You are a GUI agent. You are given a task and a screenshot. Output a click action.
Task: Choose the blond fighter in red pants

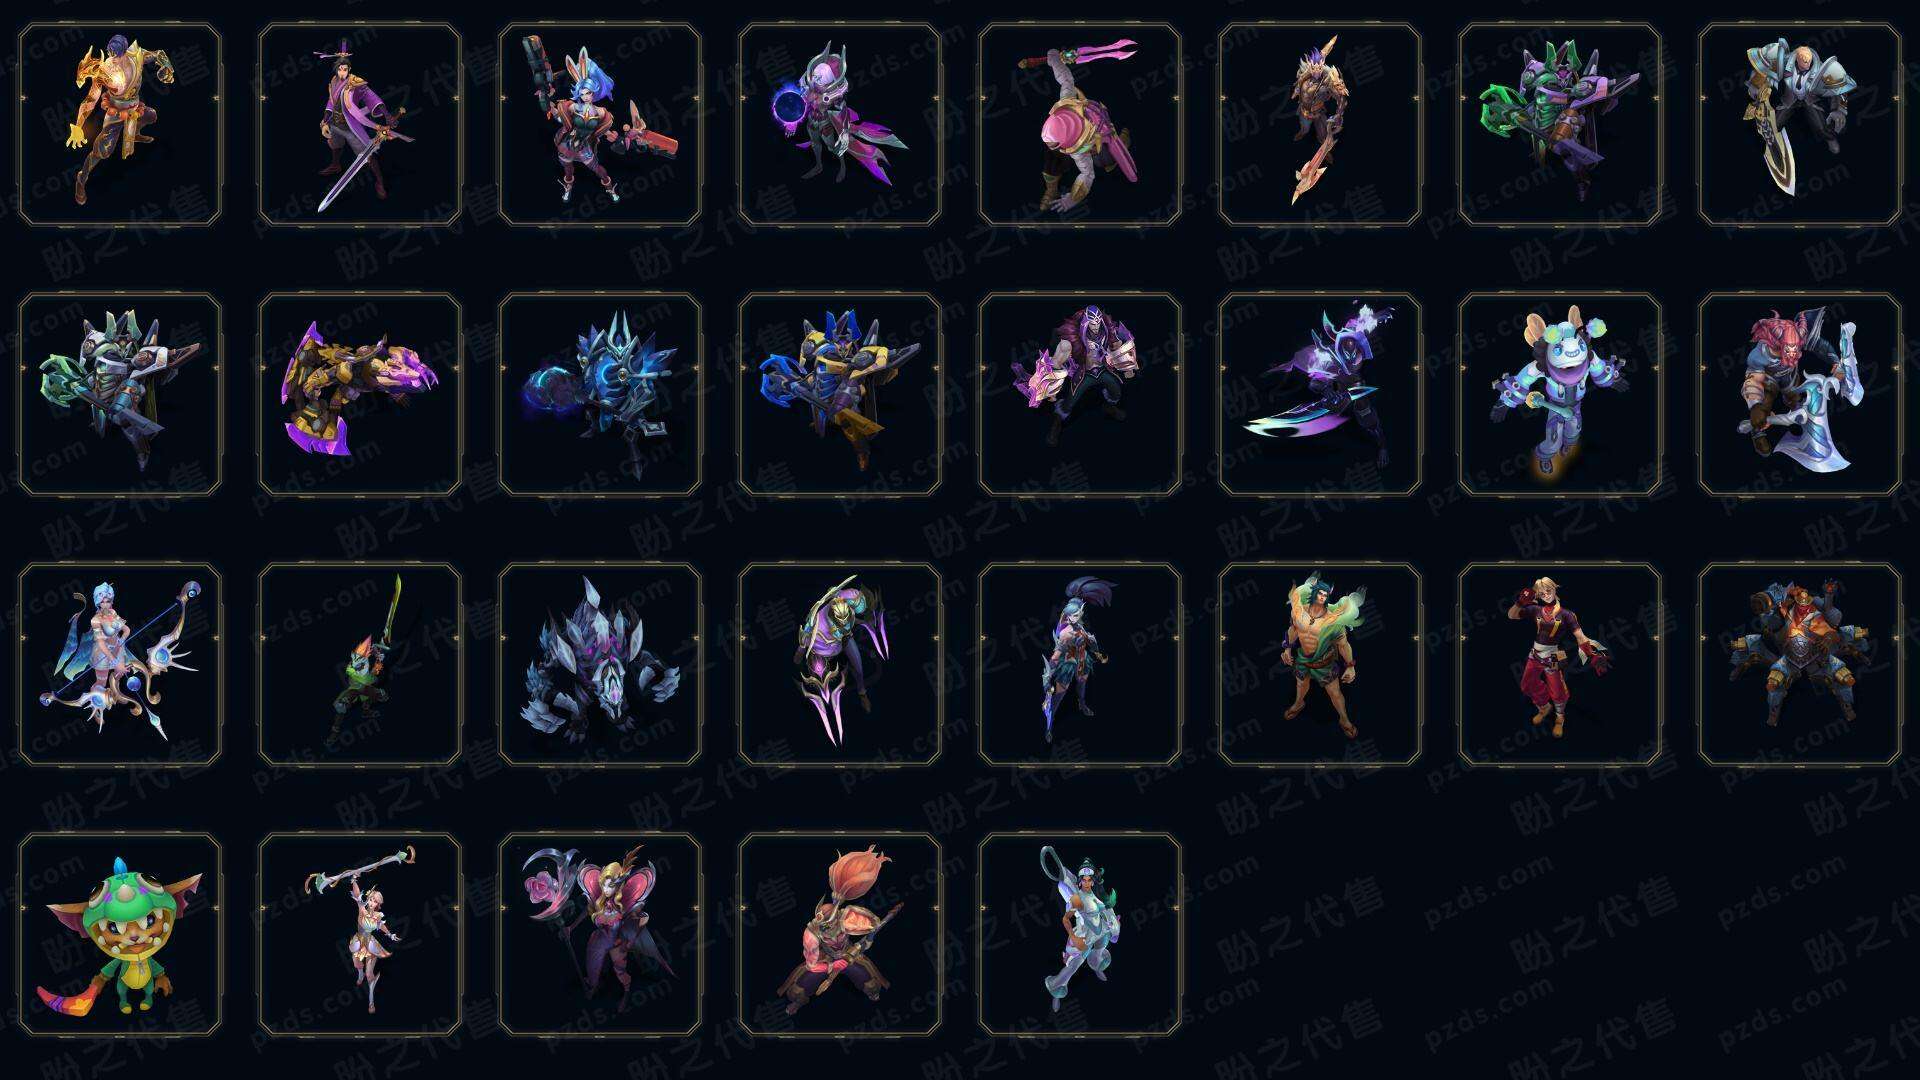click(x=1560, y=664)
